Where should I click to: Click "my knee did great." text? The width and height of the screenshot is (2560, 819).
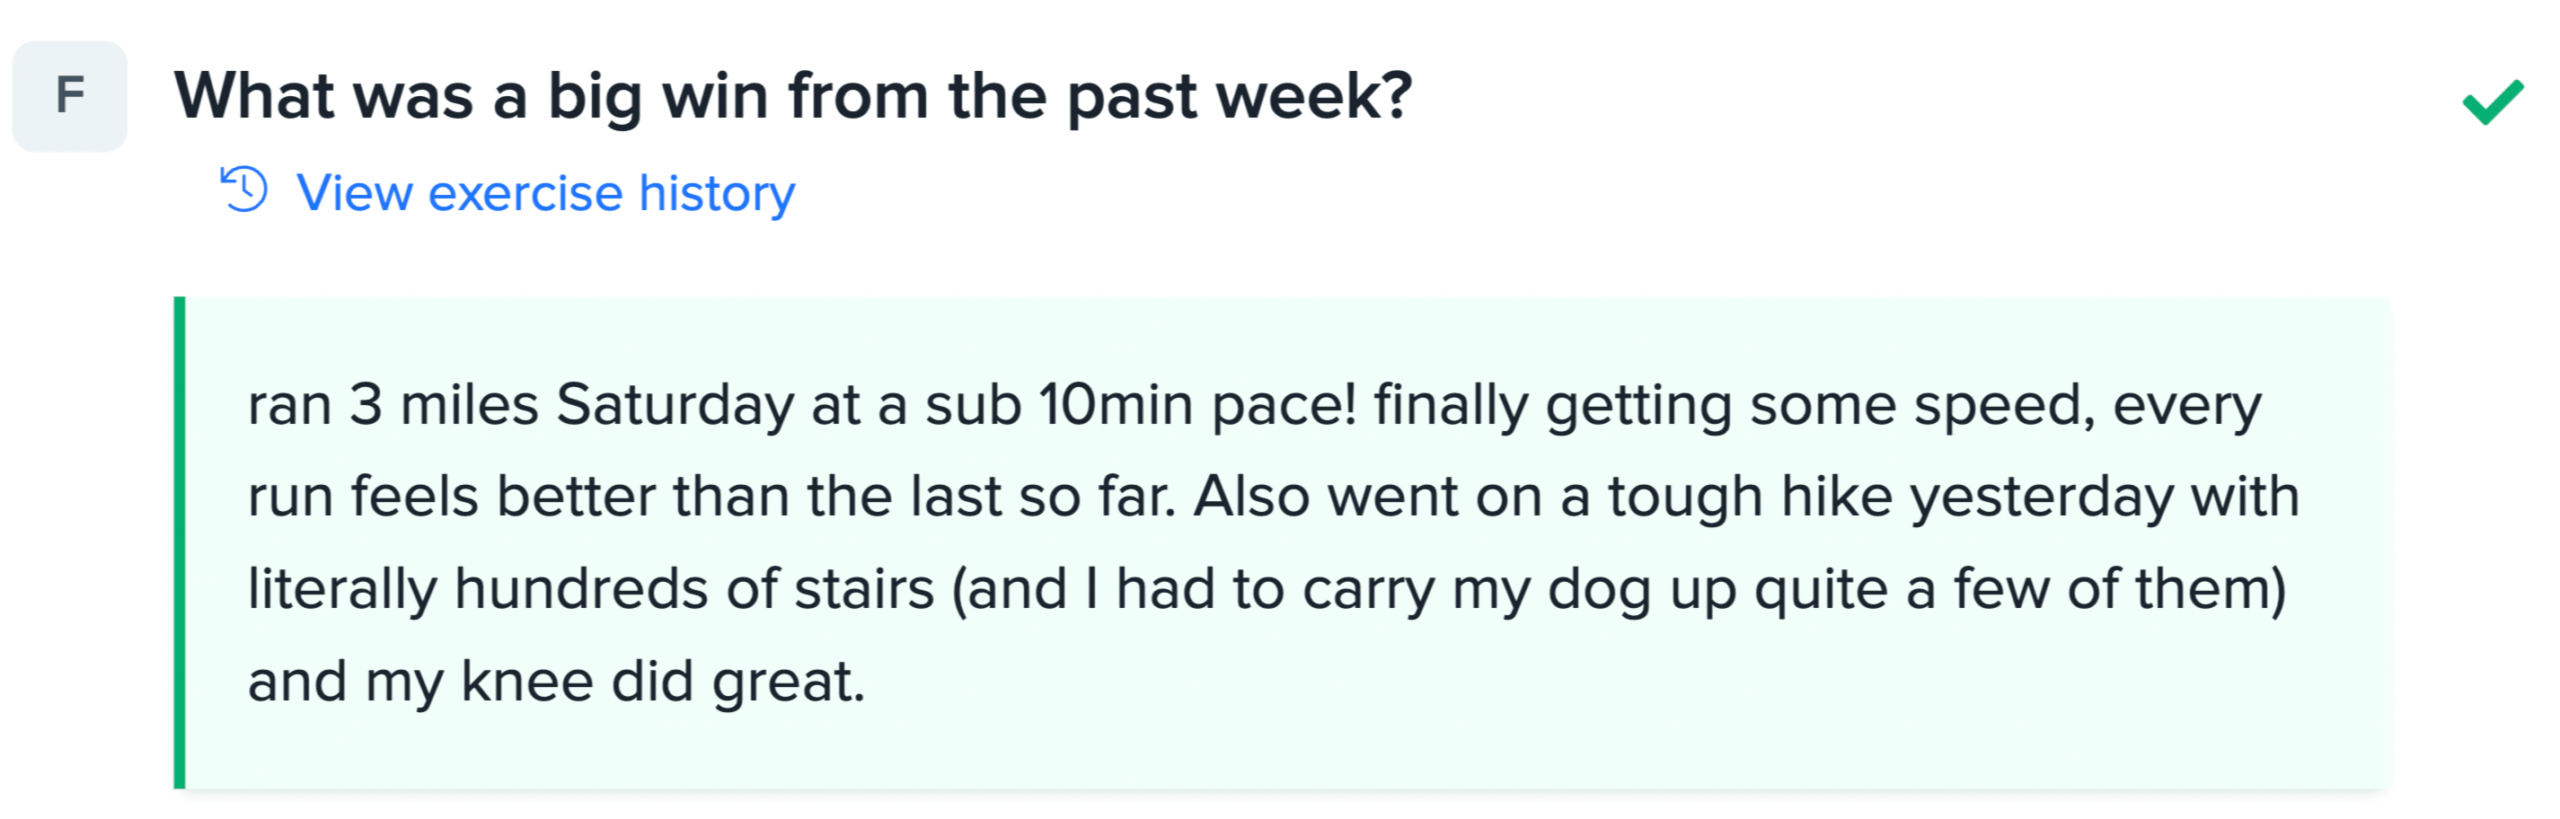point(613,682)
